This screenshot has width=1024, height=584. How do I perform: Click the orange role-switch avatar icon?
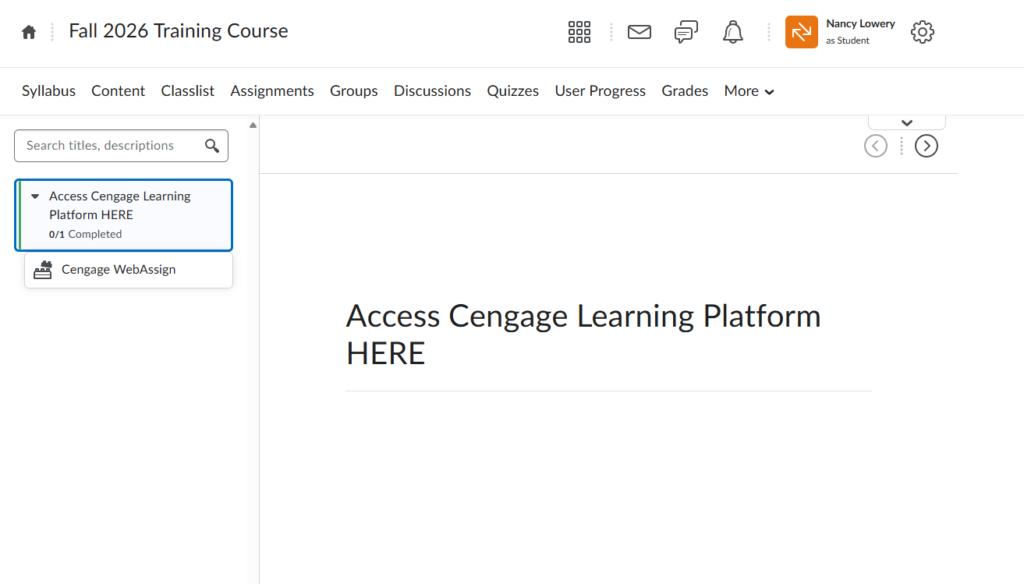(x=801, y=32)
